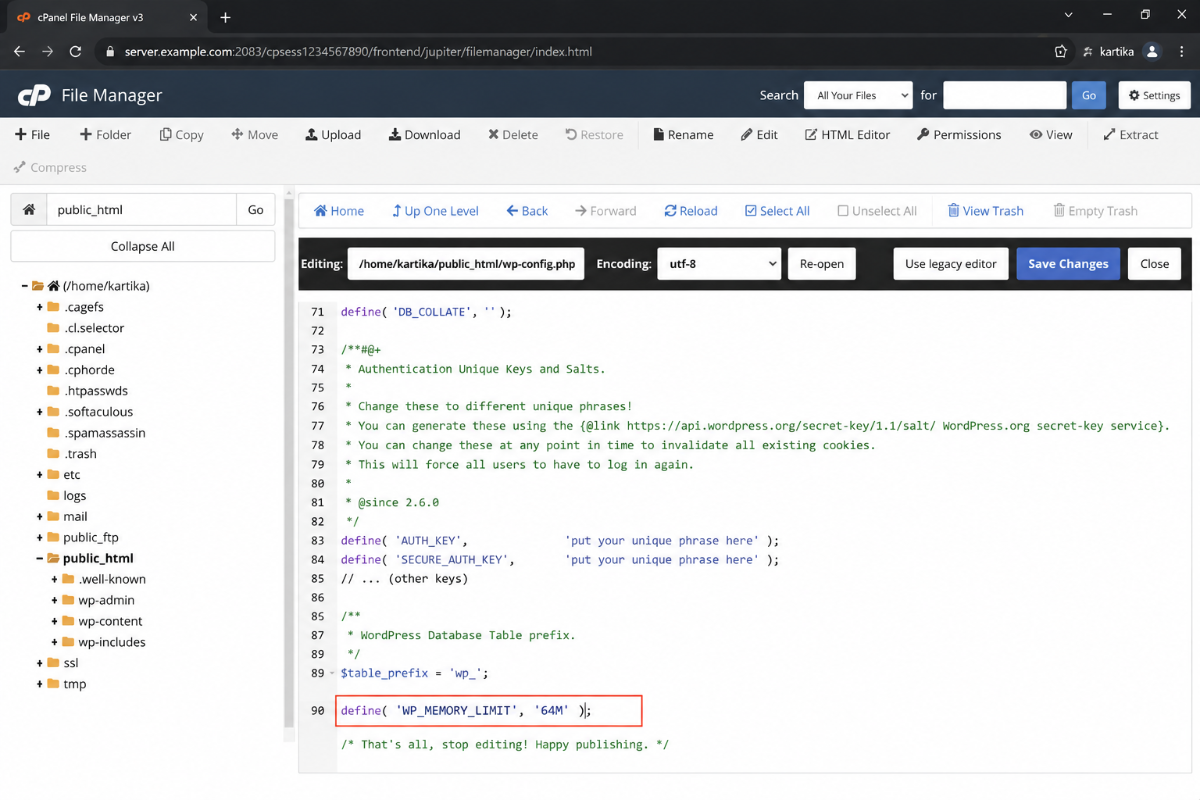Expand the .softaculous folder
Viewport: 1200px width, 800px height.
click(x=40, y=412)
